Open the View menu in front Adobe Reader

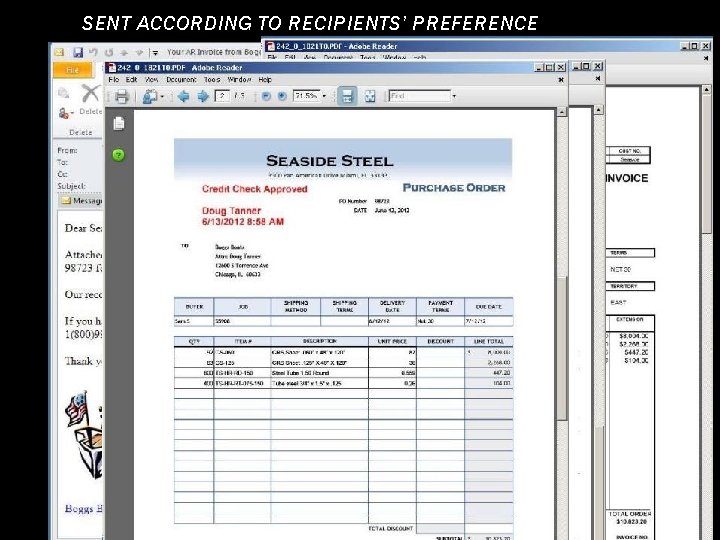152,79
